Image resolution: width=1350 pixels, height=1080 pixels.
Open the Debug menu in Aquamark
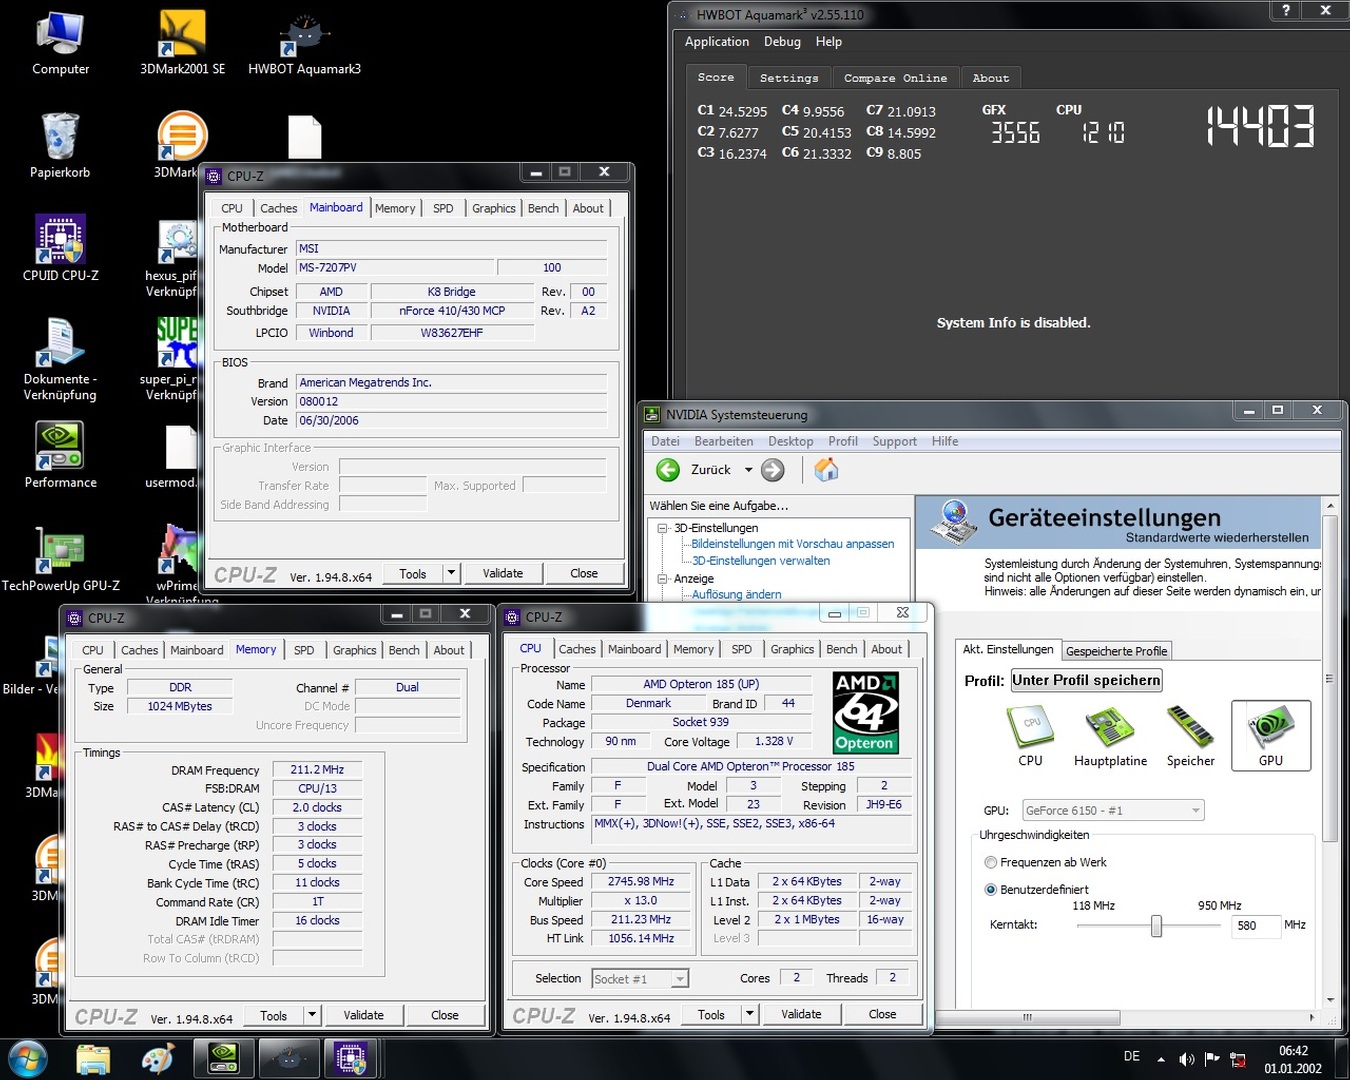pos(782,42)
